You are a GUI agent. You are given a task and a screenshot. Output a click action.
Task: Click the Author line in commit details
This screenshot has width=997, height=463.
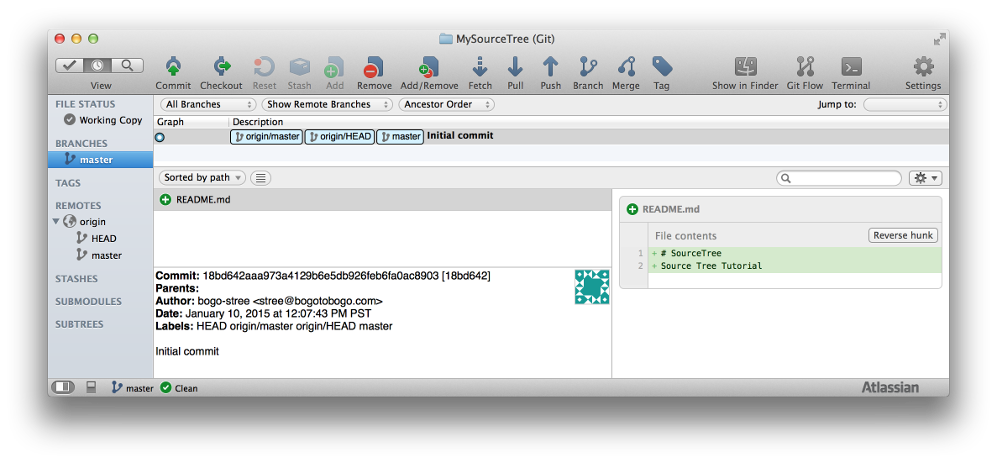[269, 301]
